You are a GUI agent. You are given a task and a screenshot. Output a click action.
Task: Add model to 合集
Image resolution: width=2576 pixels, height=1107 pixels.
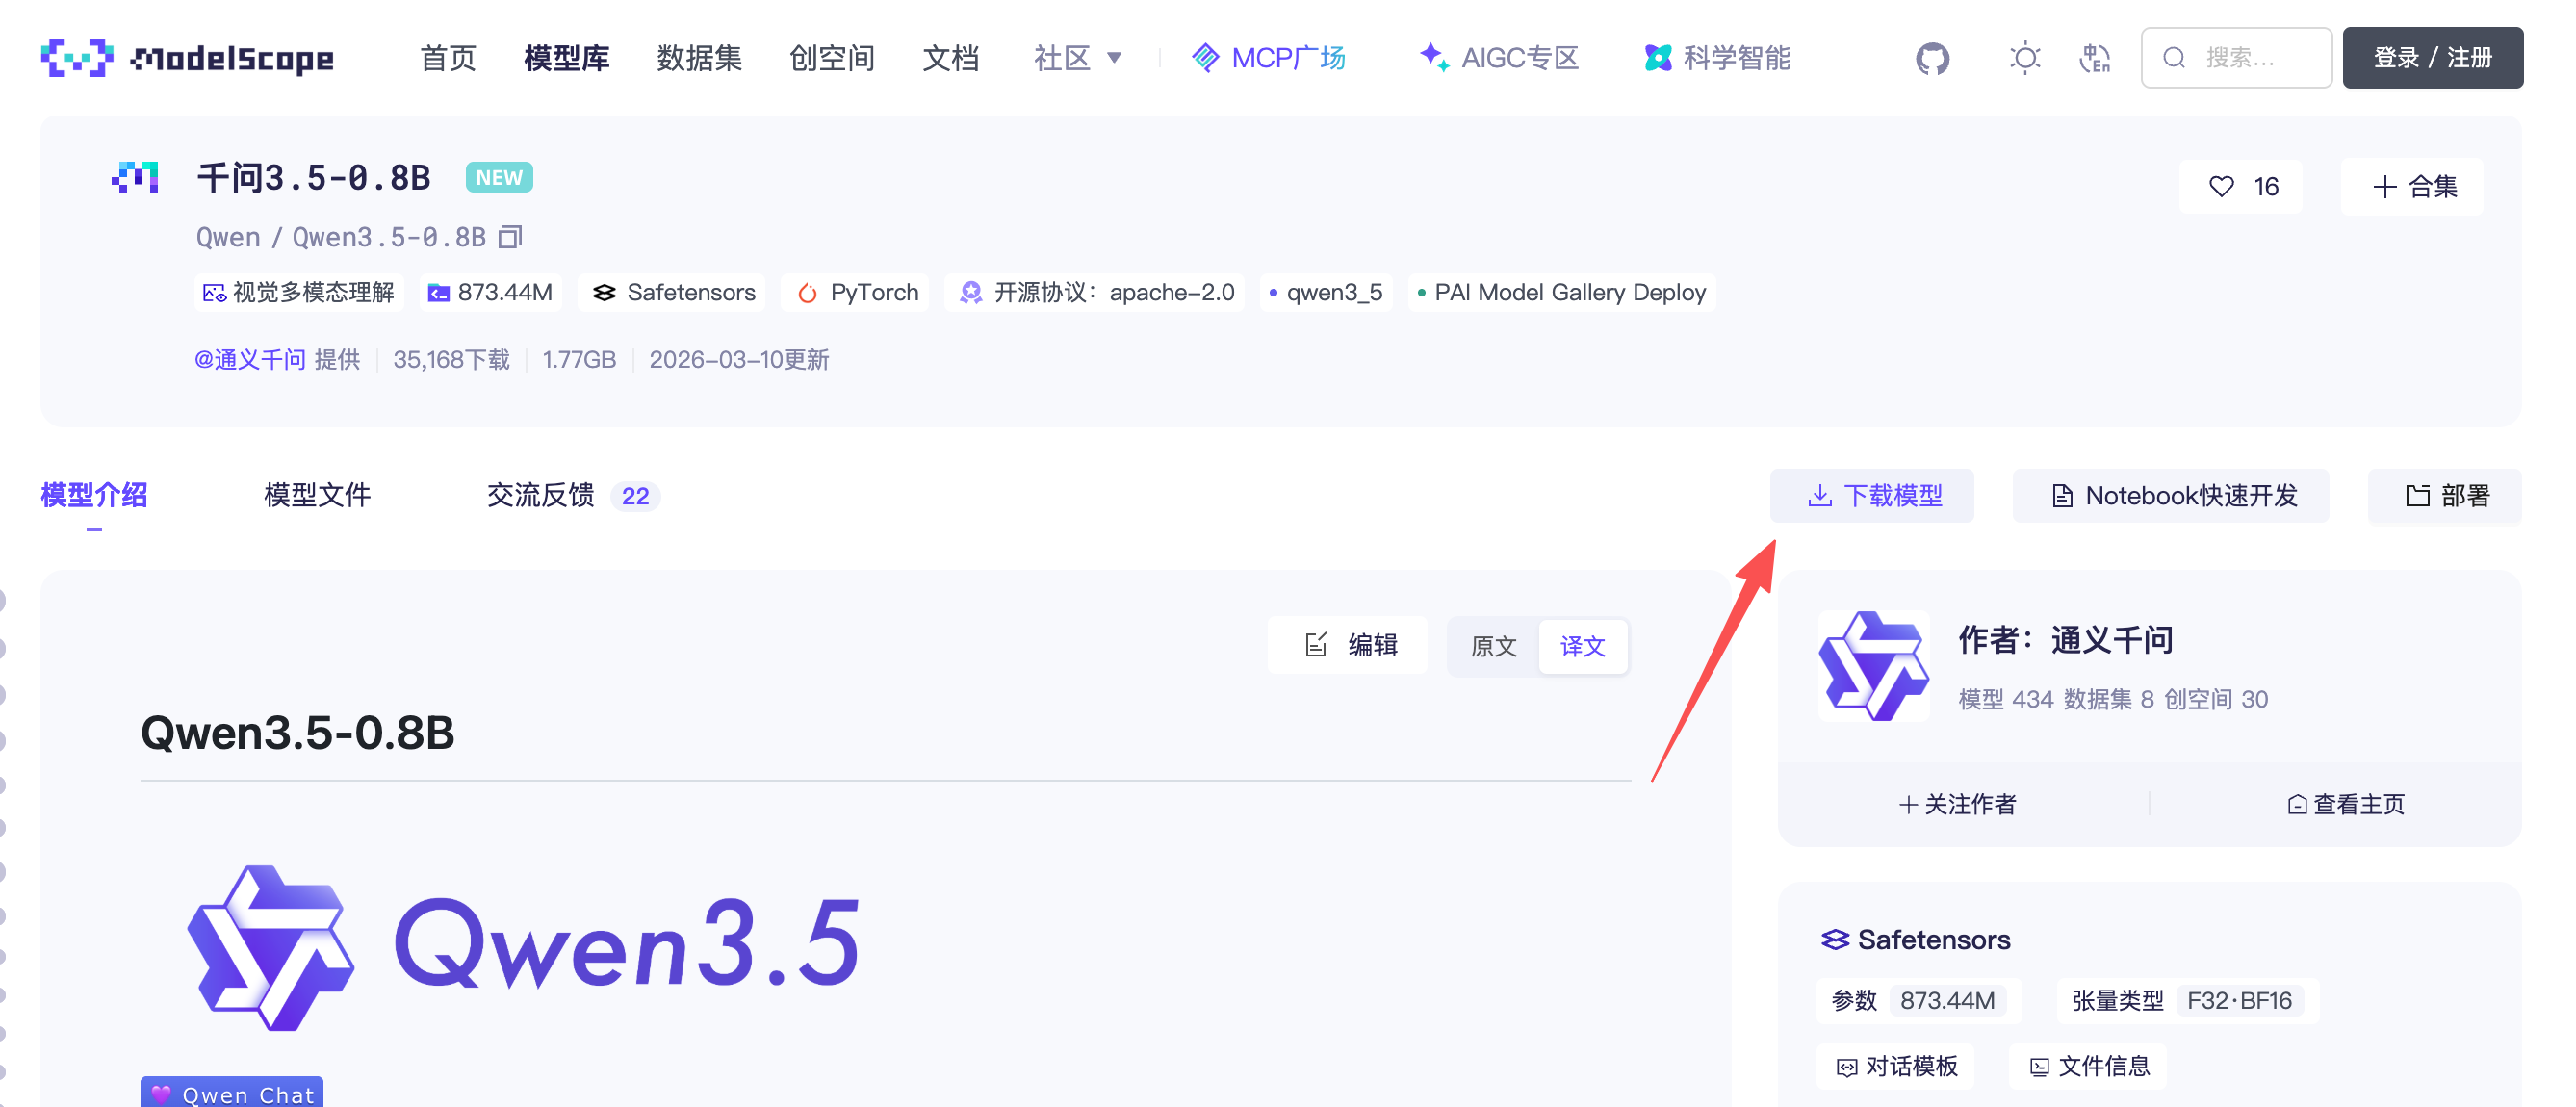2412,187
